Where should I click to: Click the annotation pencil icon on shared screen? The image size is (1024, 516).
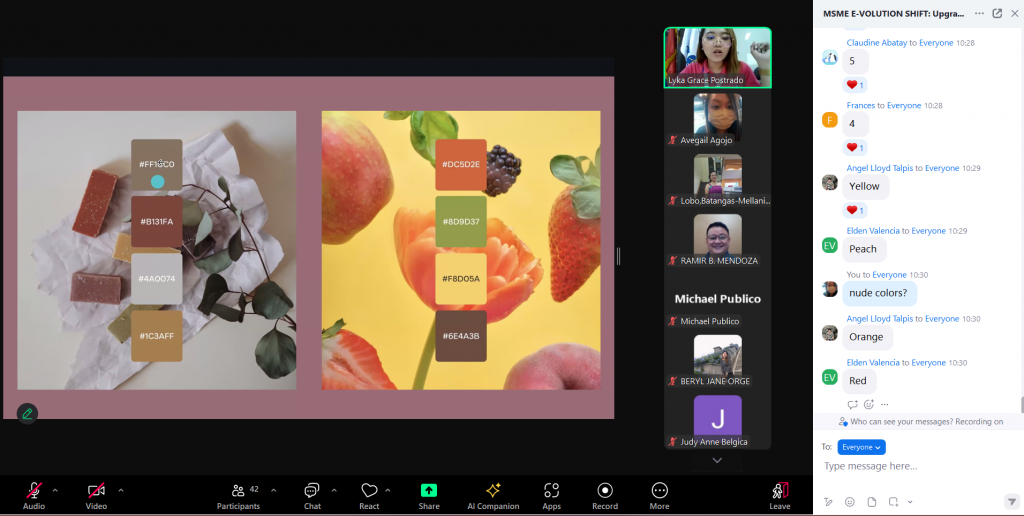pyautogui.click(x=27, y=413)
